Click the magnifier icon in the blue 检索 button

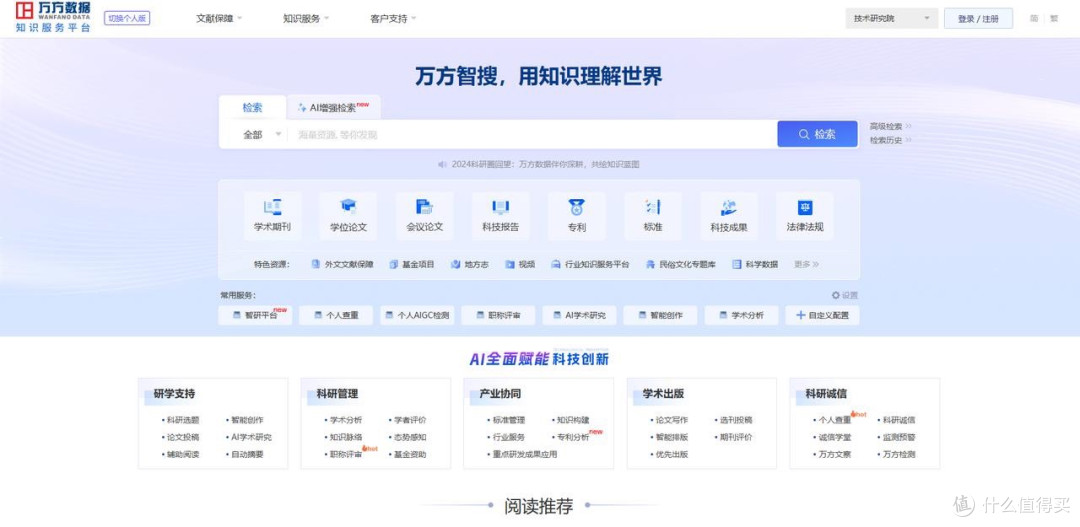[804, 134]
